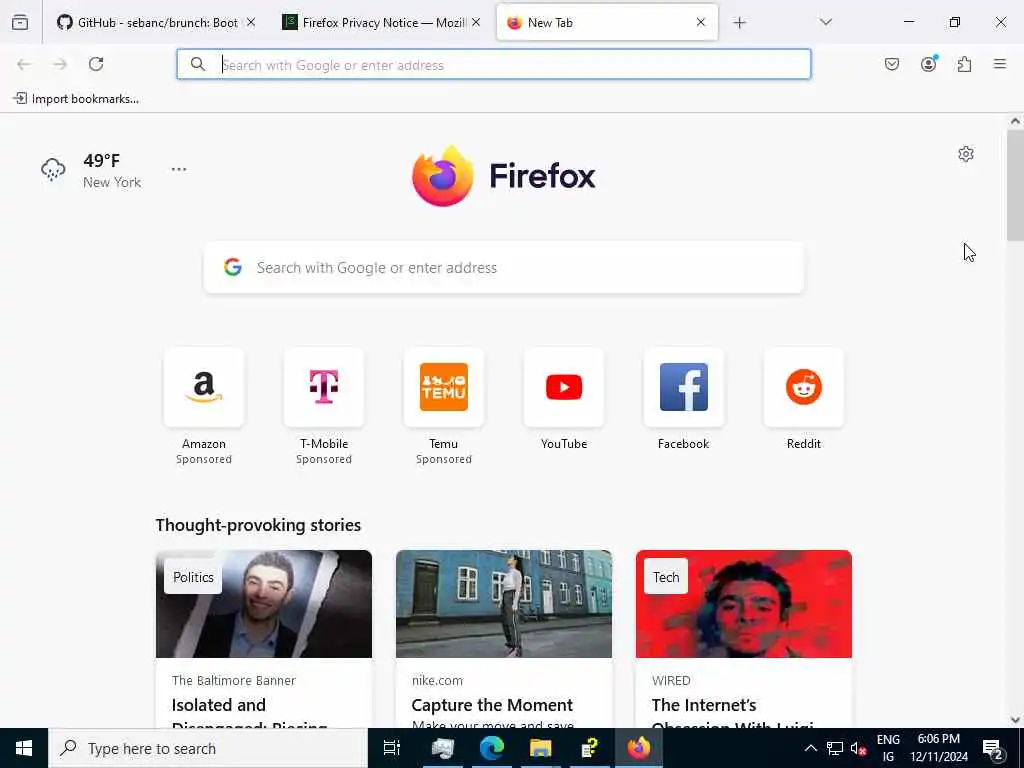Screen dimensions: 1024x768
Task: Click the weather cloud icon
Action: point(53,169)
